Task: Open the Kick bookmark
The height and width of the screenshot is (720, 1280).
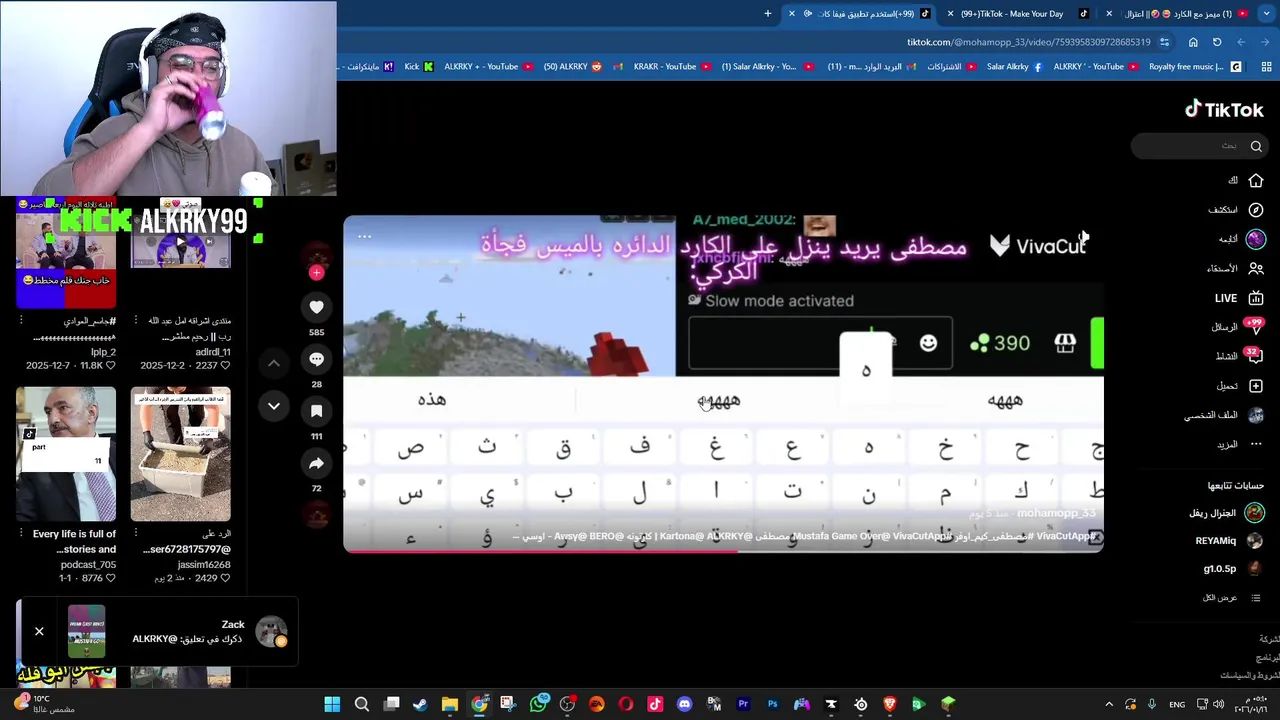Action: pos(419,67)
